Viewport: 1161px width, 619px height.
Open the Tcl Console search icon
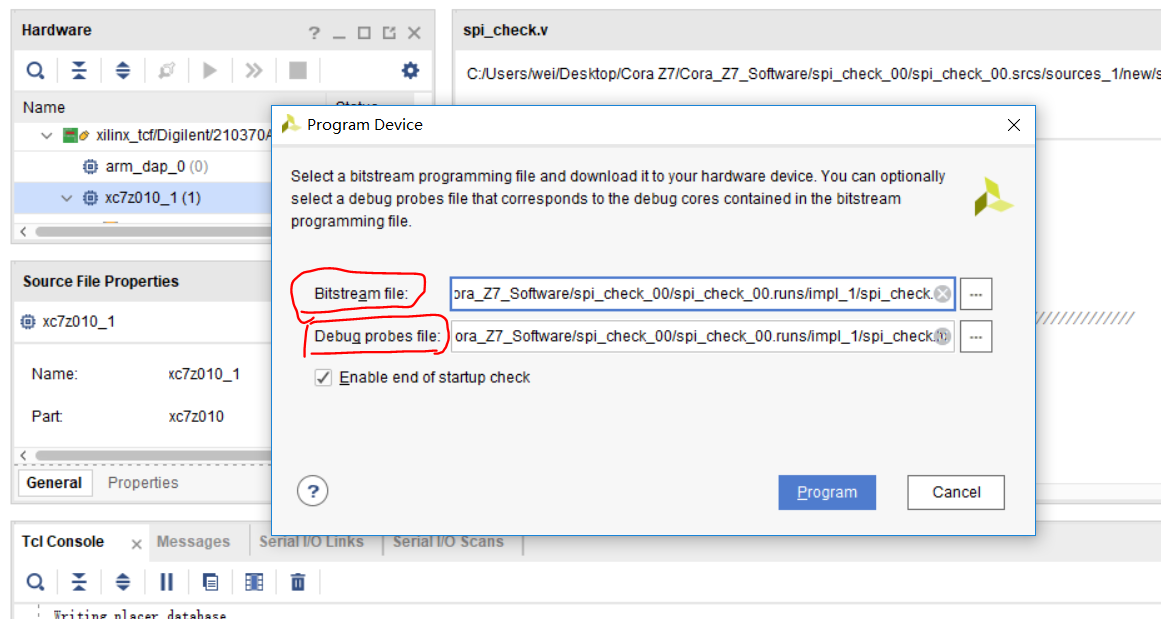tap(35, 581)
